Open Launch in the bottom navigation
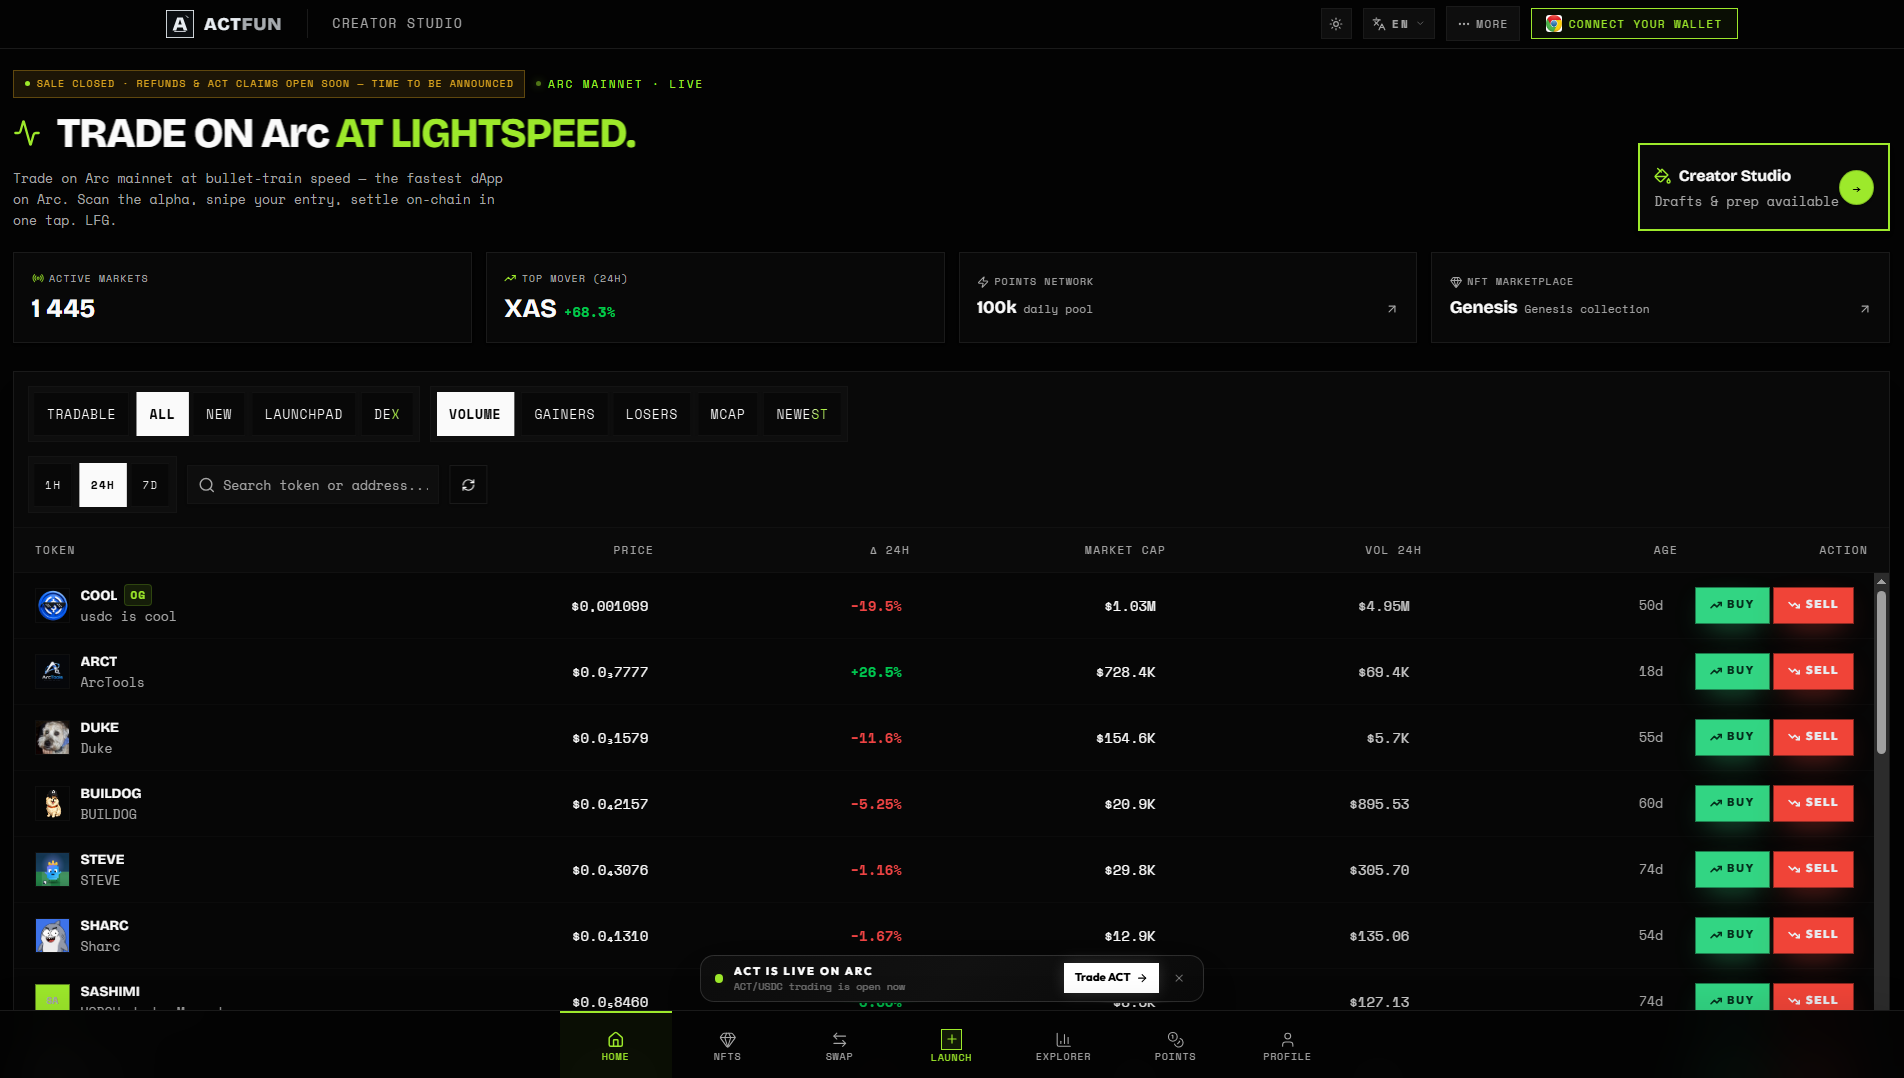Image resolution: width=1904 pixels, height=1078 pixels. pos(951,1045)
